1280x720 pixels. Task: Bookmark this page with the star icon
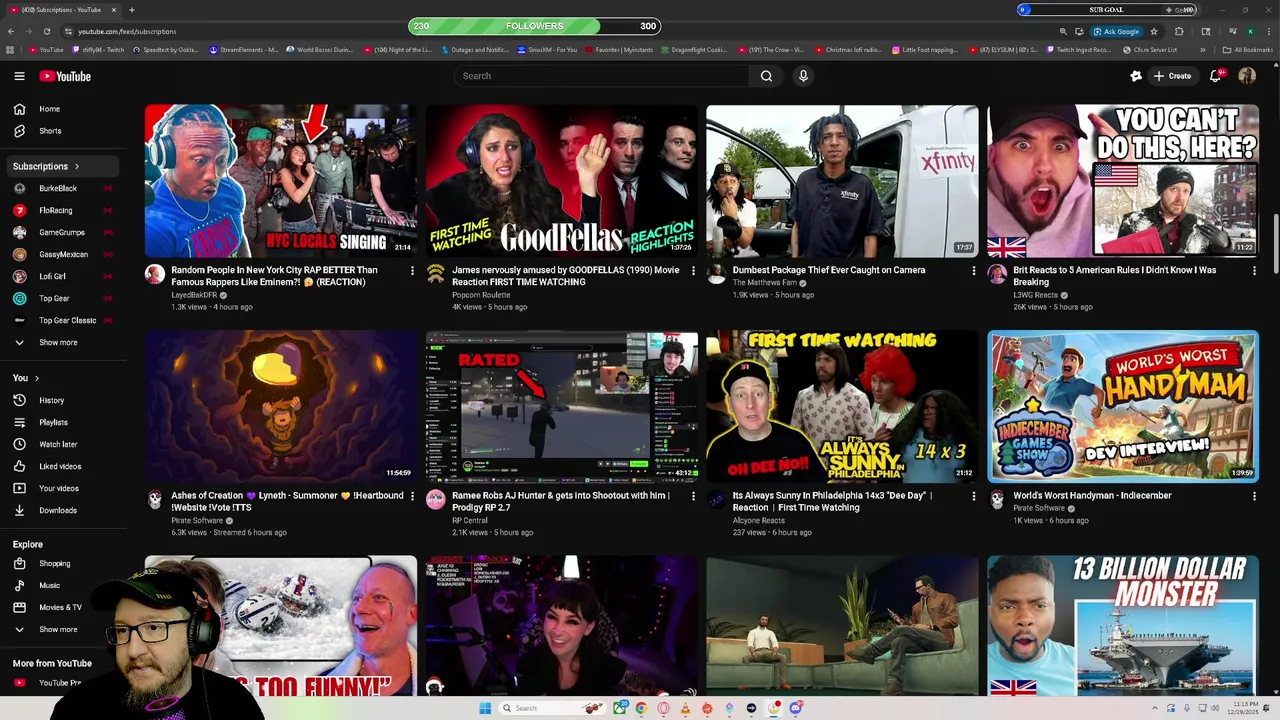click(x=1153, y=31)
